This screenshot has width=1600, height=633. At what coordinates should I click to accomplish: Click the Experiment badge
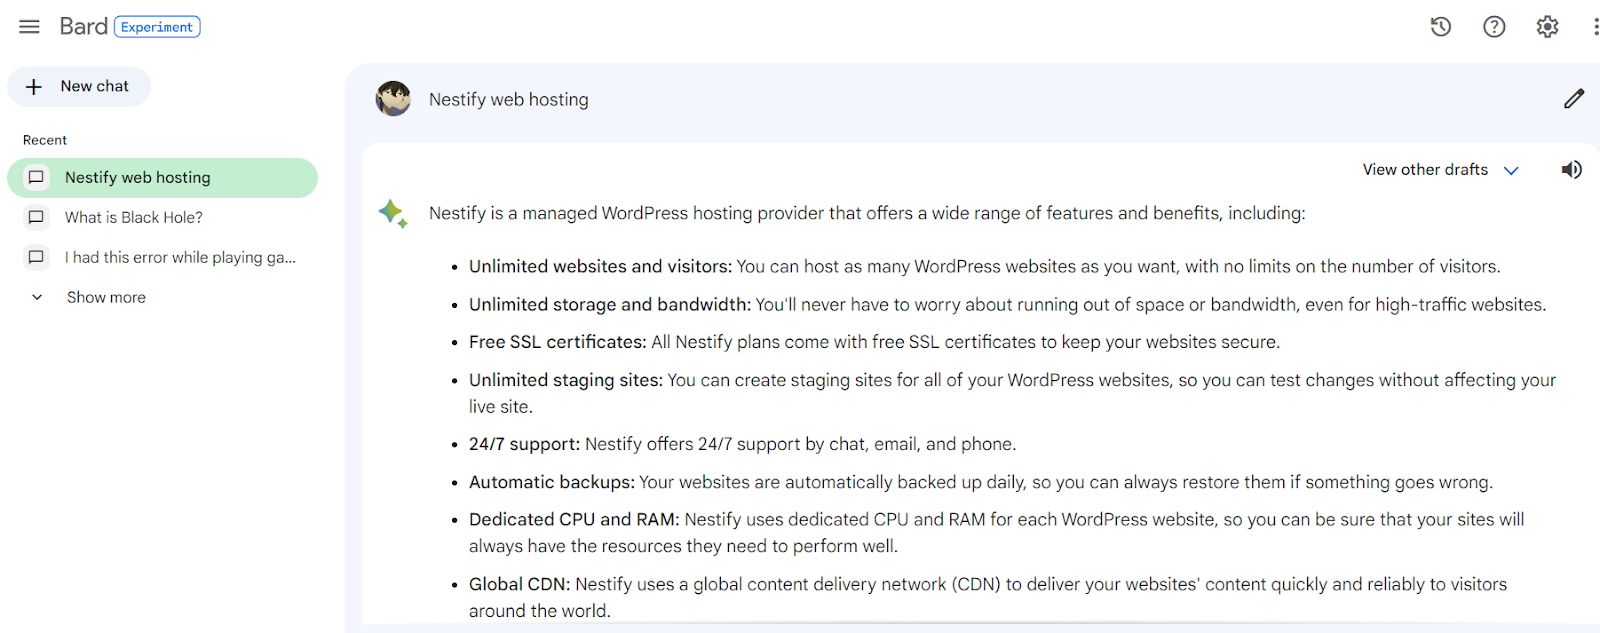pyautogui.click(x=157, y=27)
